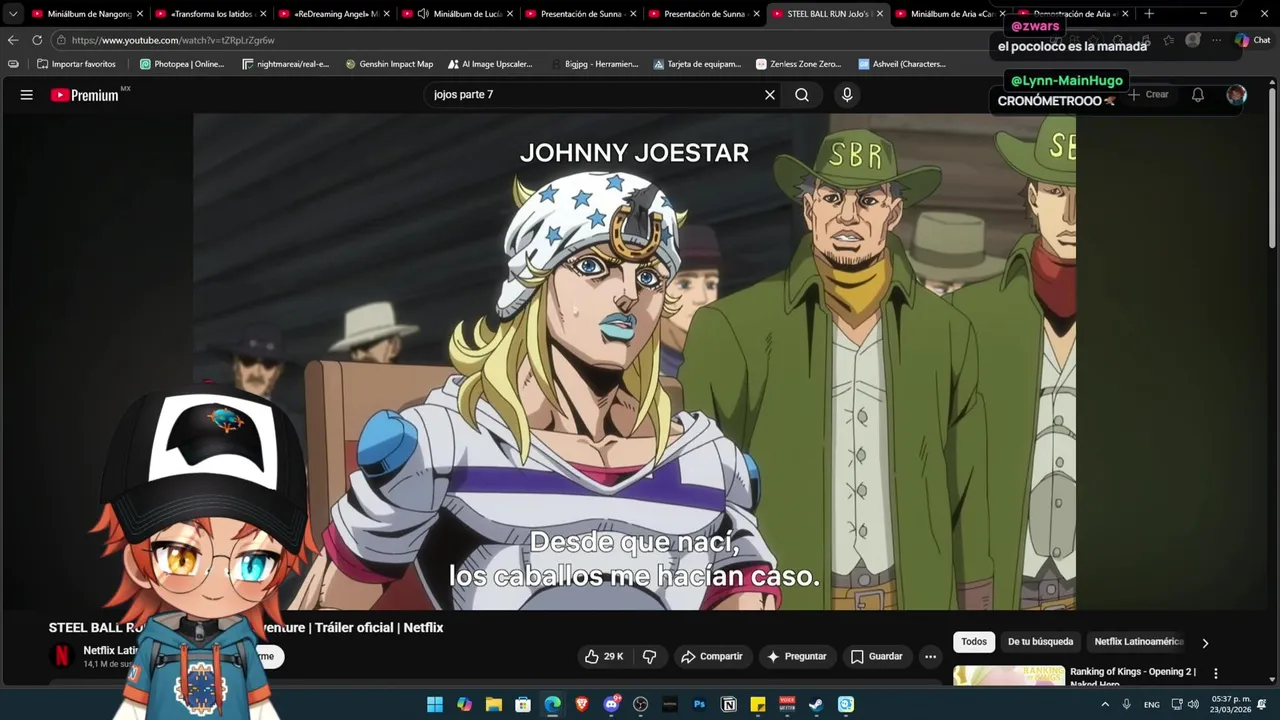Open more actions three-dot menu under video
The width and height of the screenshot is (1280, 720).
(x=930, y=656)
